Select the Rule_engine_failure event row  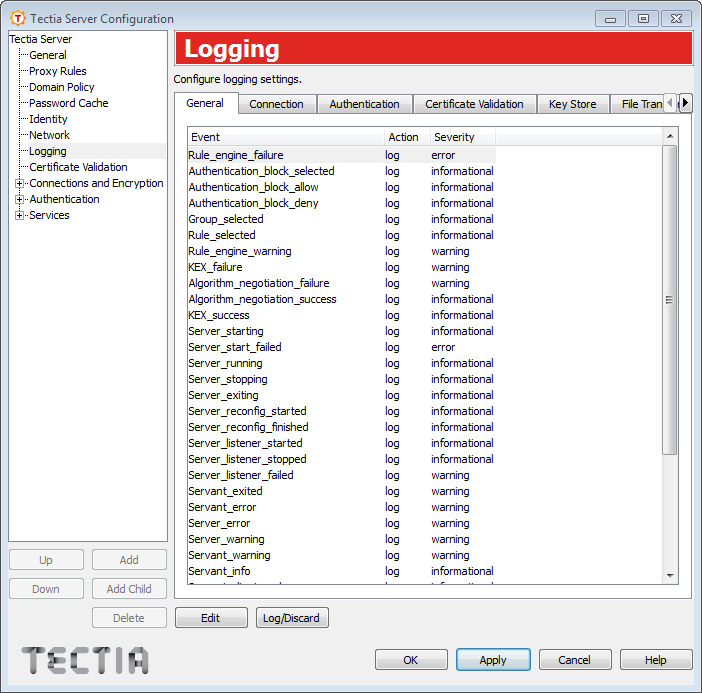[x=342, y=155]
